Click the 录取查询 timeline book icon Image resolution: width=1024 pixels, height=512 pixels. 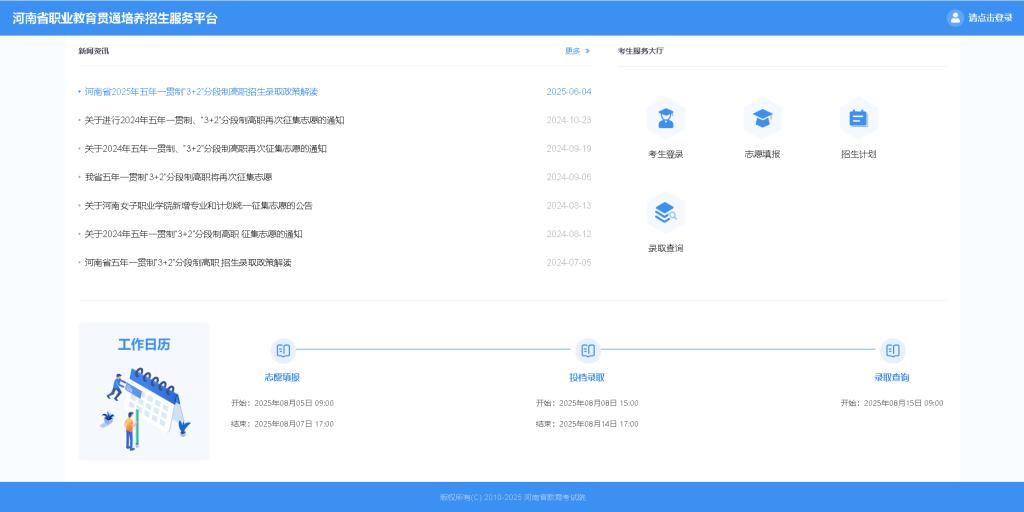[892, 351]
